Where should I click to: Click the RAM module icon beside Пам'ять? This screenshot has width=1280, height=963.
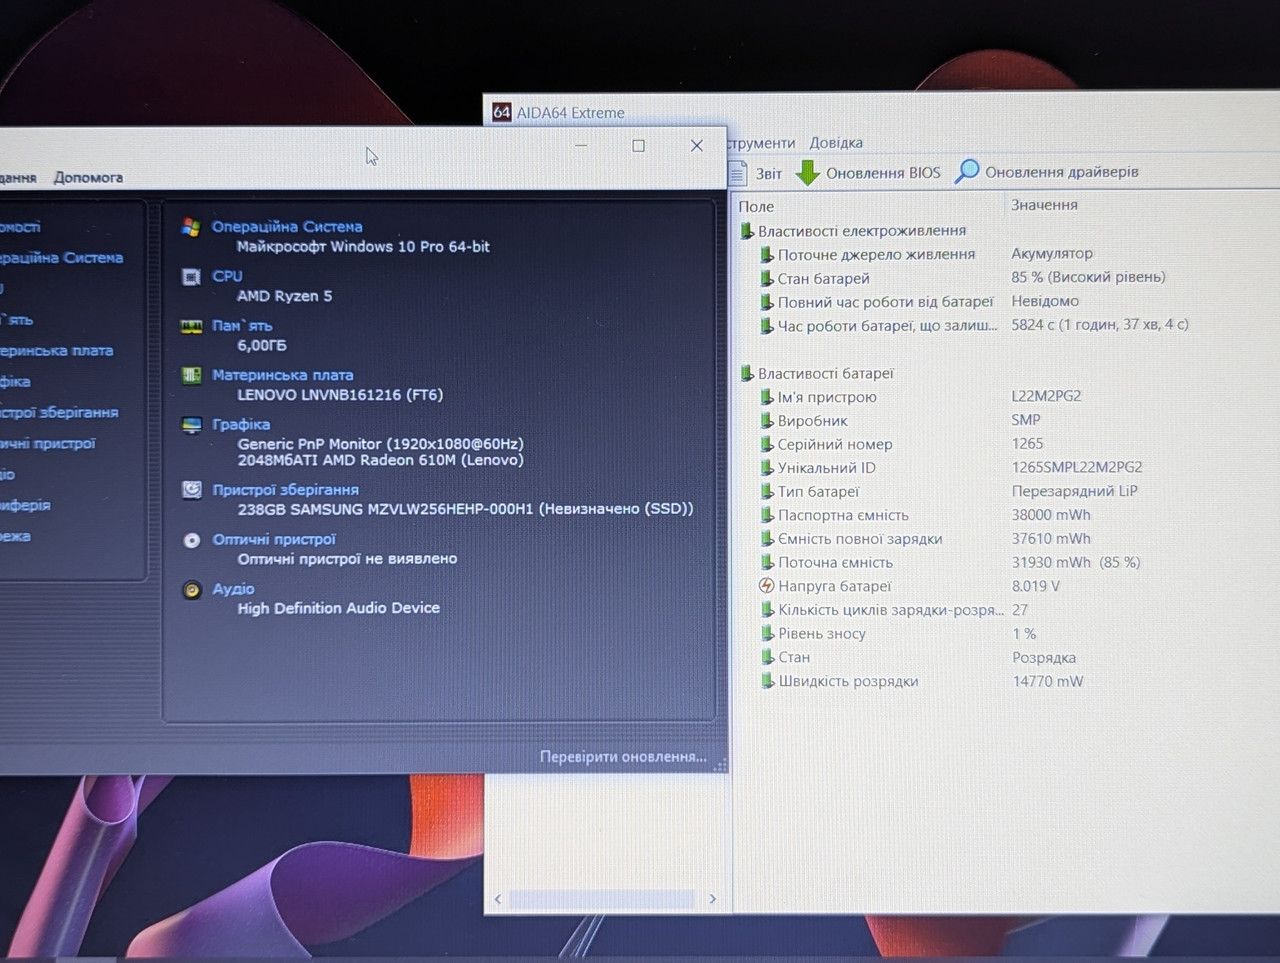tap(191, 326)
